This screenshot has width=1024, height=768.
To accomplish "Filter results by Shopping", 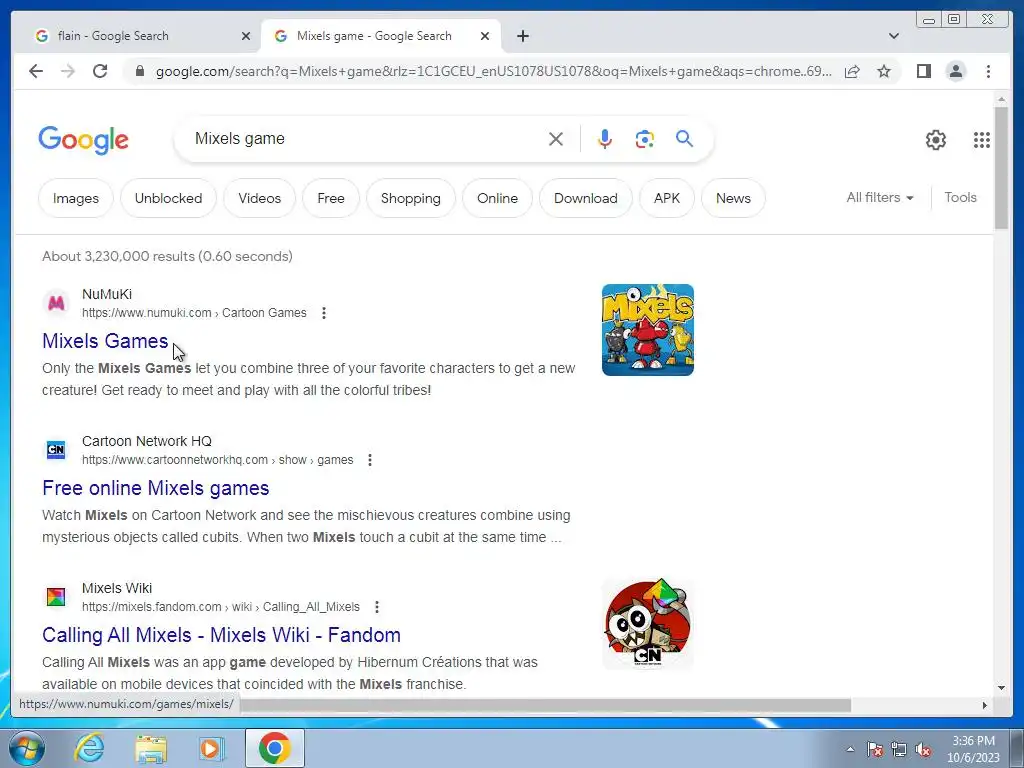I will [411, 198].
